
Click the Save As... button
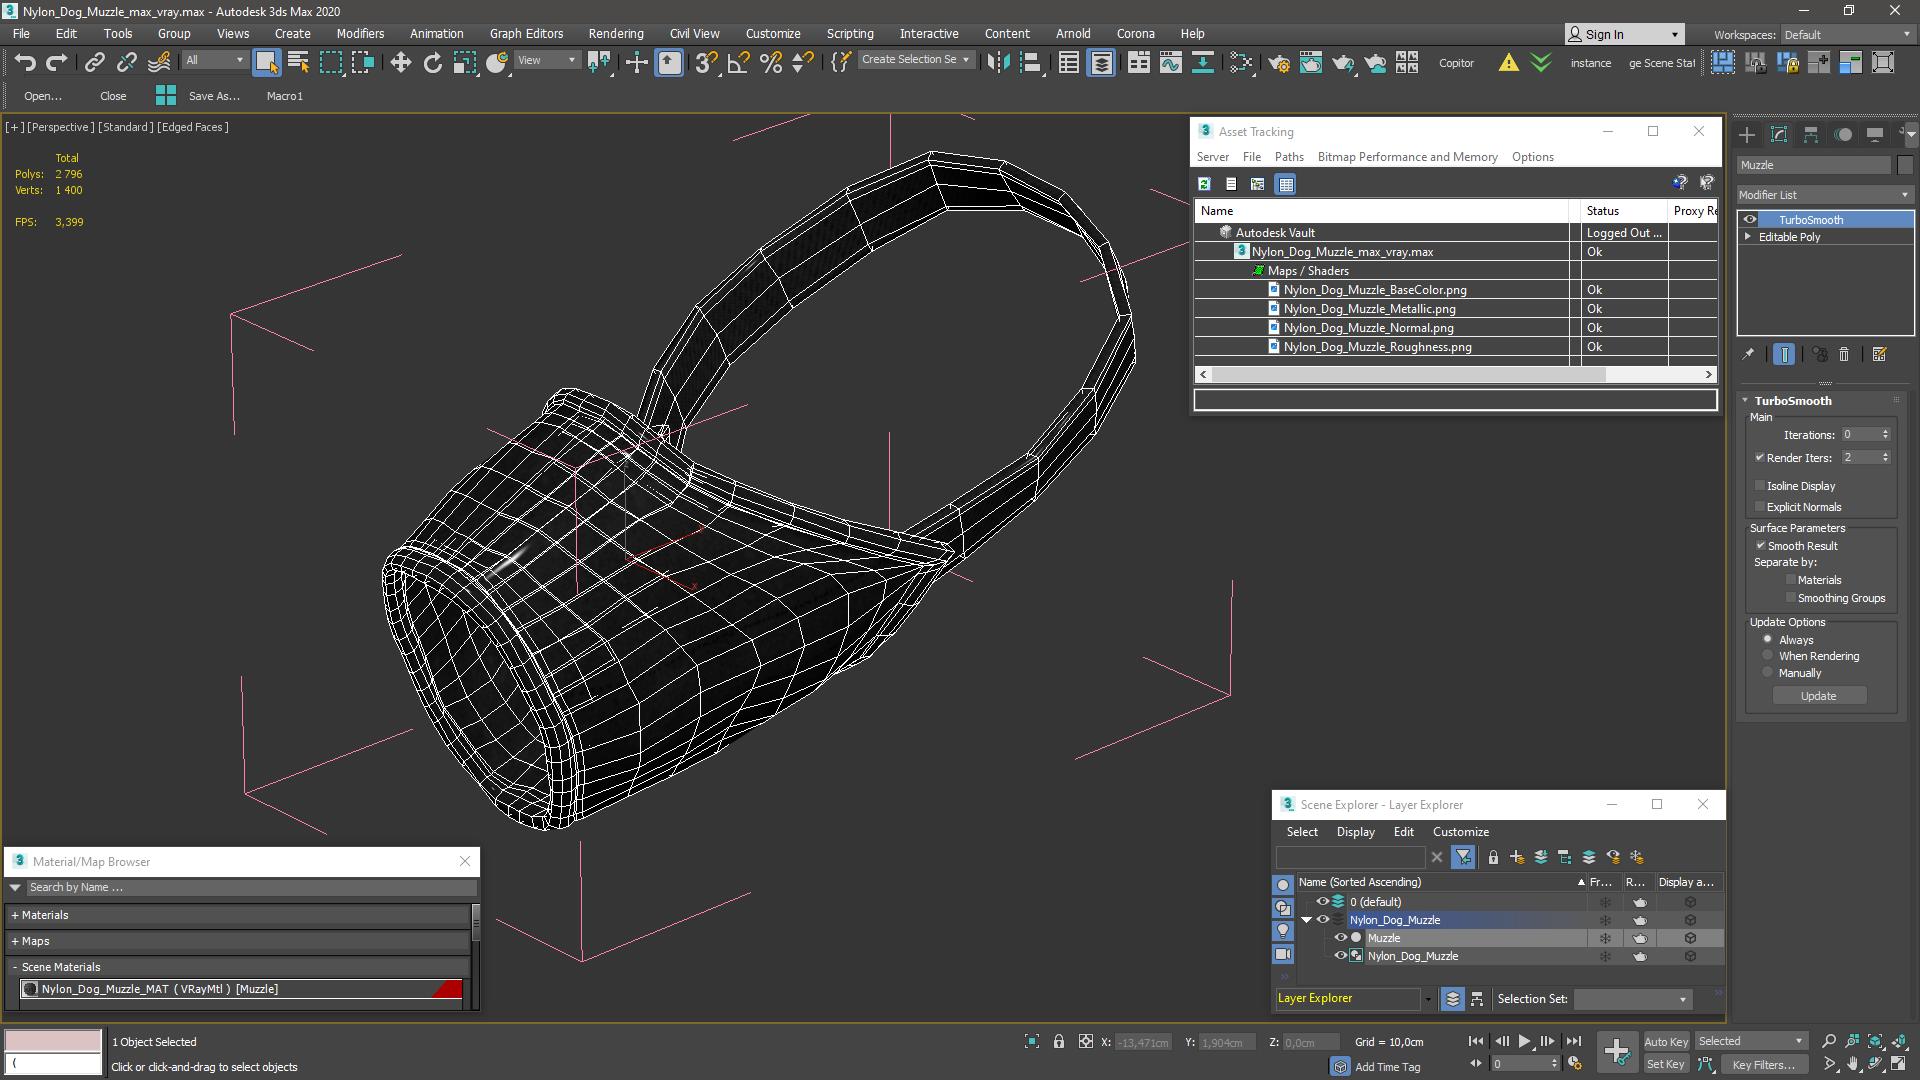[x=214, y=96]
